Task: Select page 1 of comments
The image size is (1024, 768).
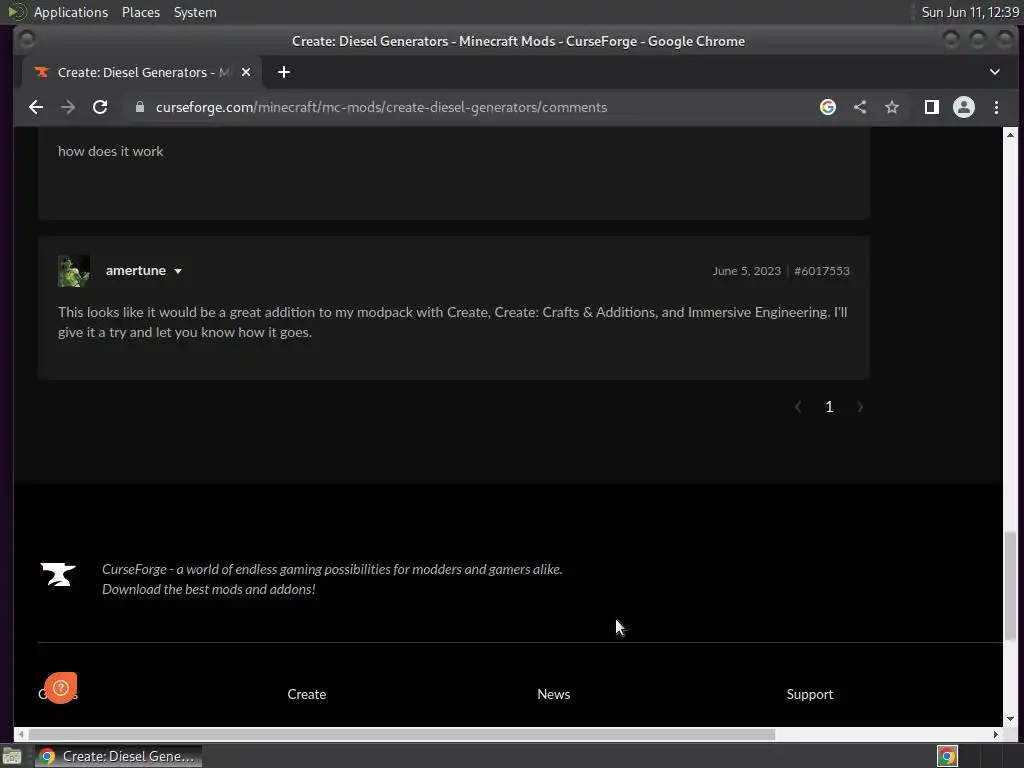Action: click(829, 407)
